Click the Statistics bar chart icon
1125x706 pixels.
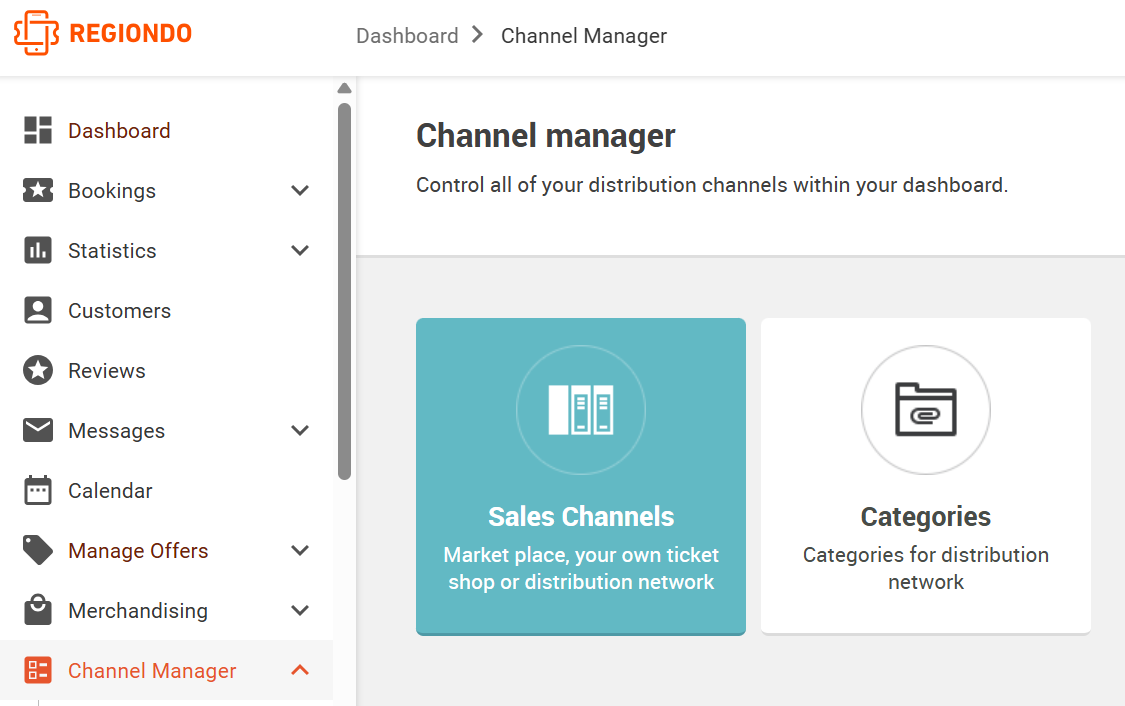coord(38,250)
